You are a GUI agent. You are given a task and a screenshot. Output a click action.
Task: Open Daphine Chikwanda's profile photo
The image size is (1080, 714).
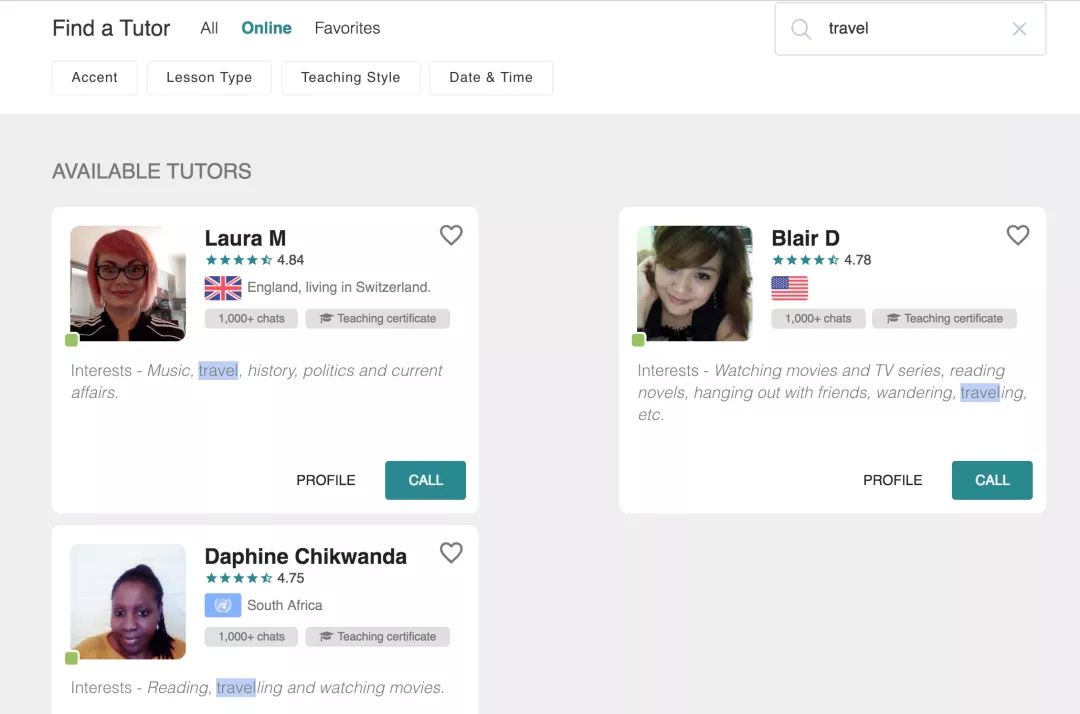pyautogui.click(x=128, y=602)
